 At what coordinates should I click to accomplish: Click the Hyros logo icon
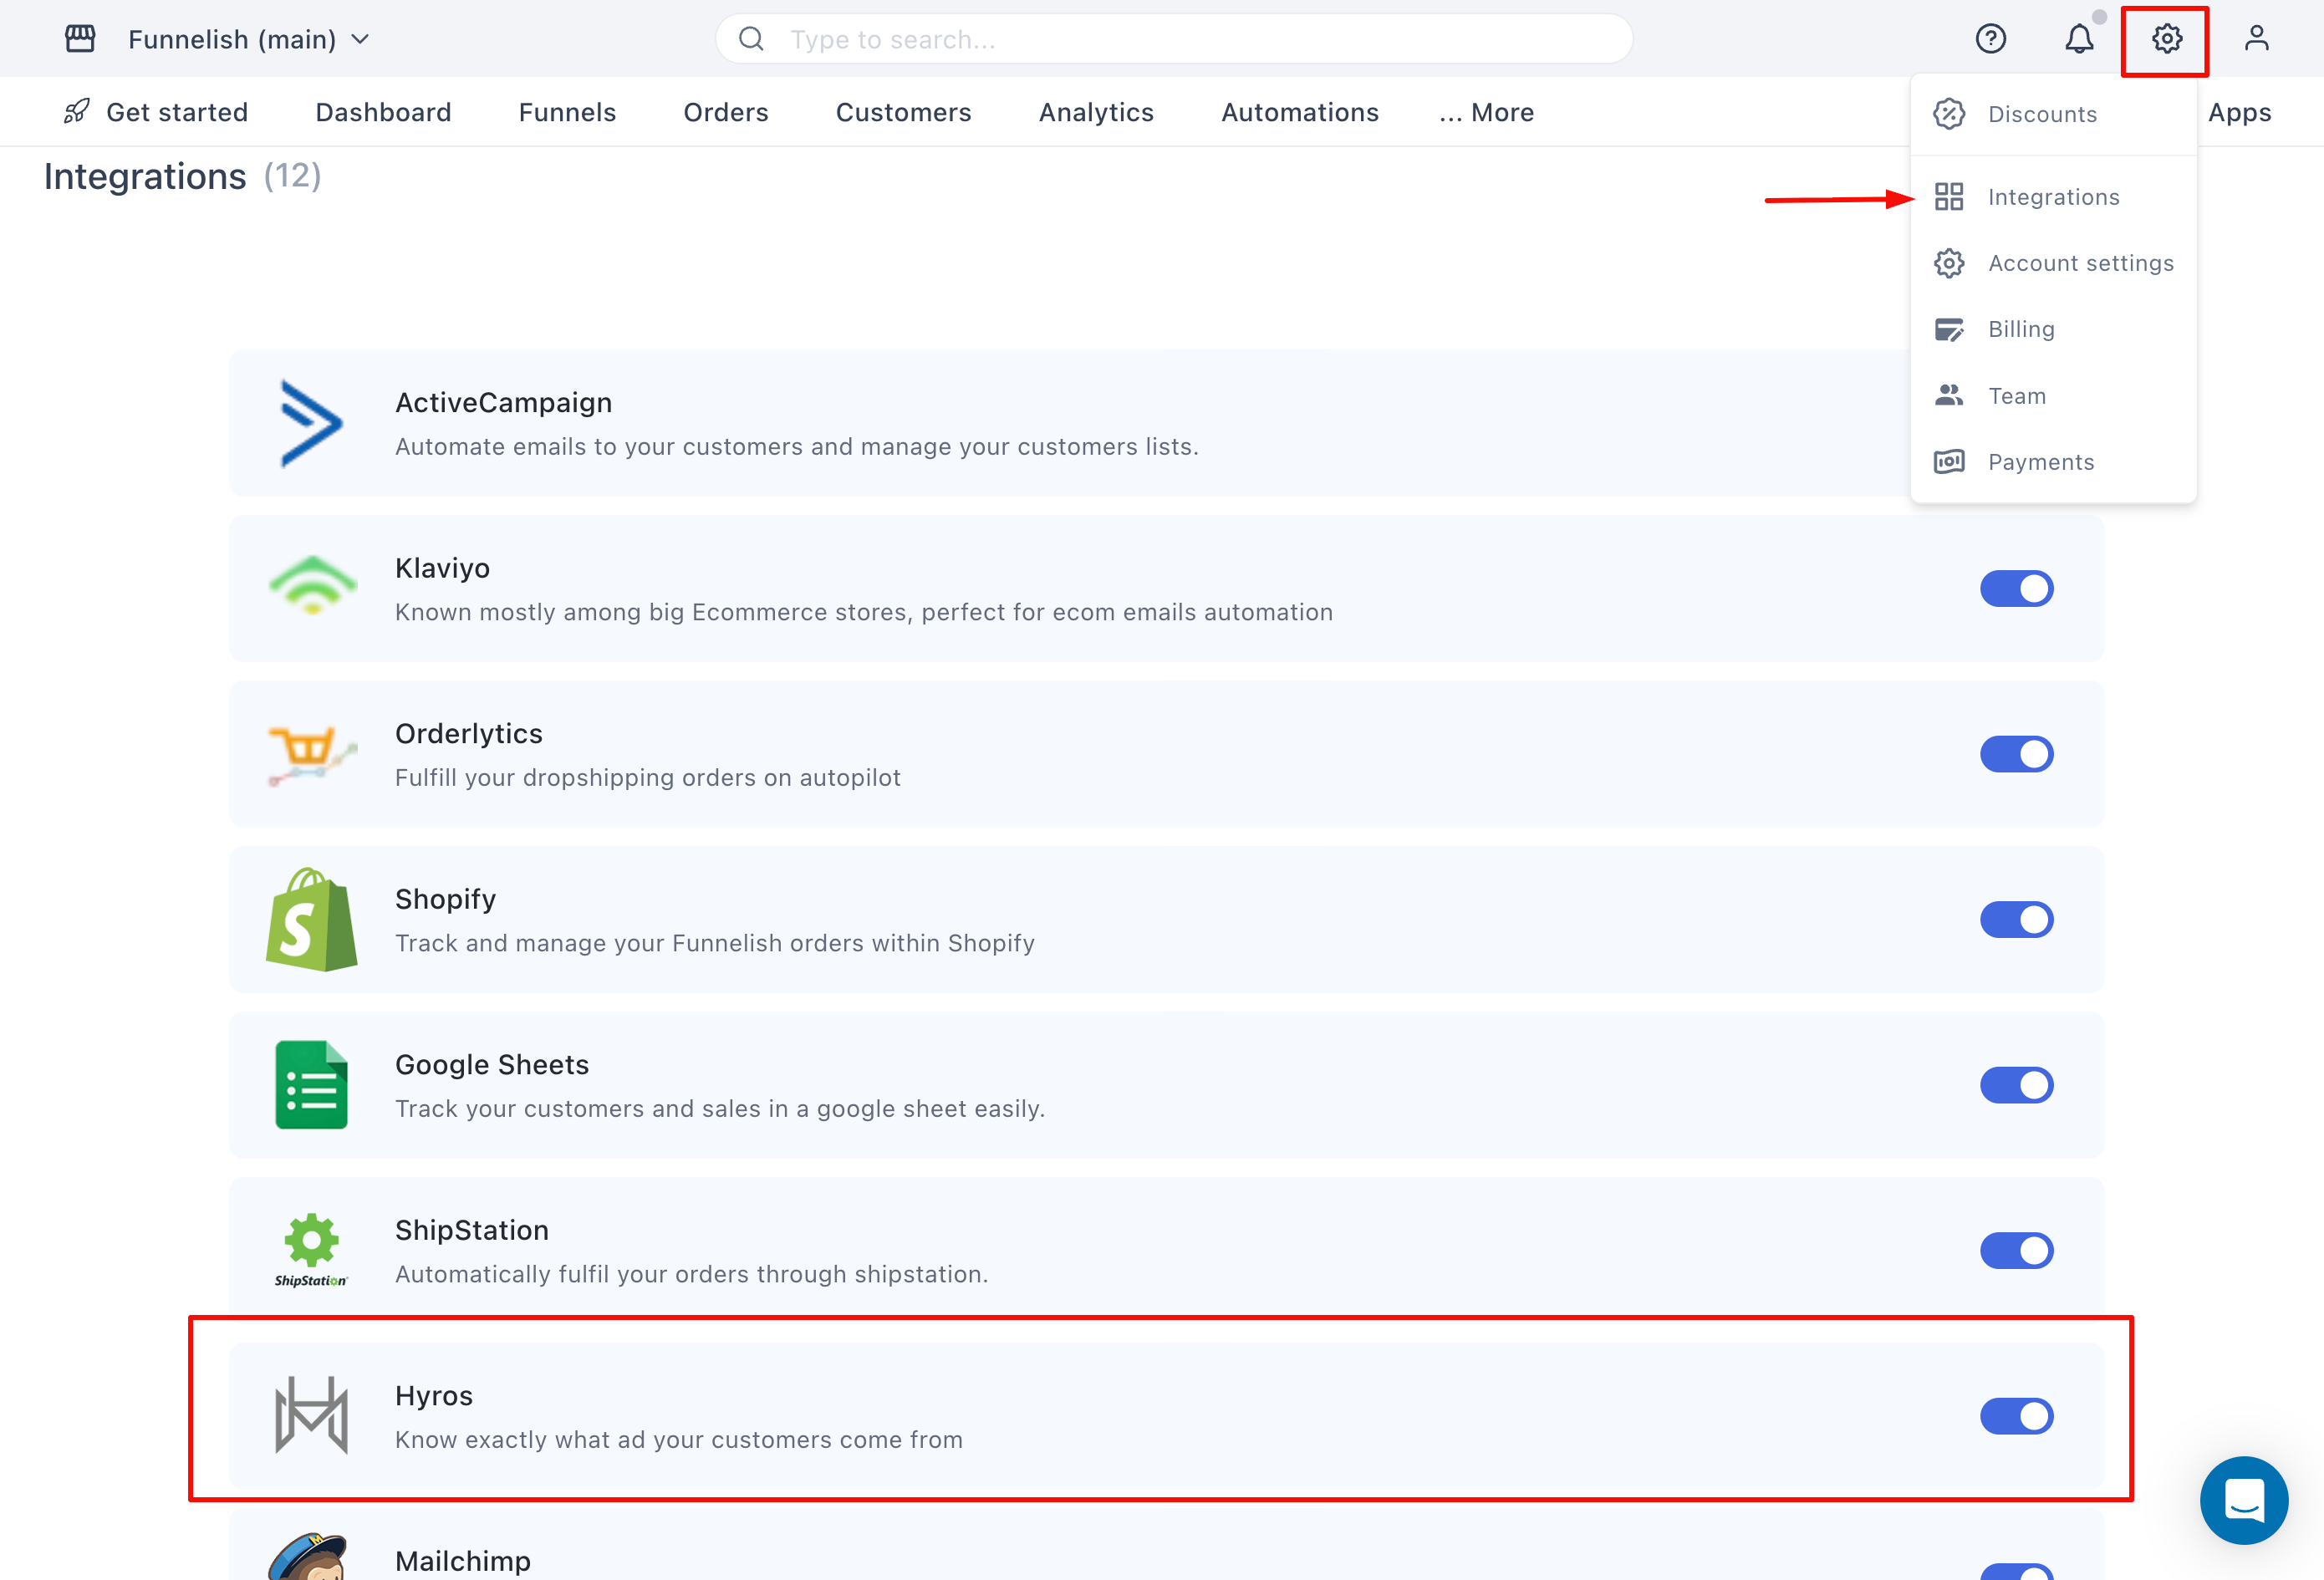point(311,1415)
